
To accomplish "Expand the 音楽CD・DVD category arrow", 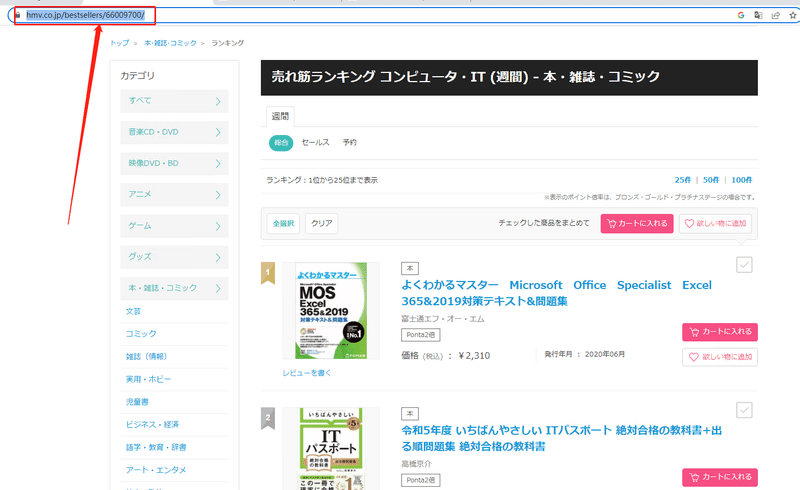I will (x=218, y=133).
